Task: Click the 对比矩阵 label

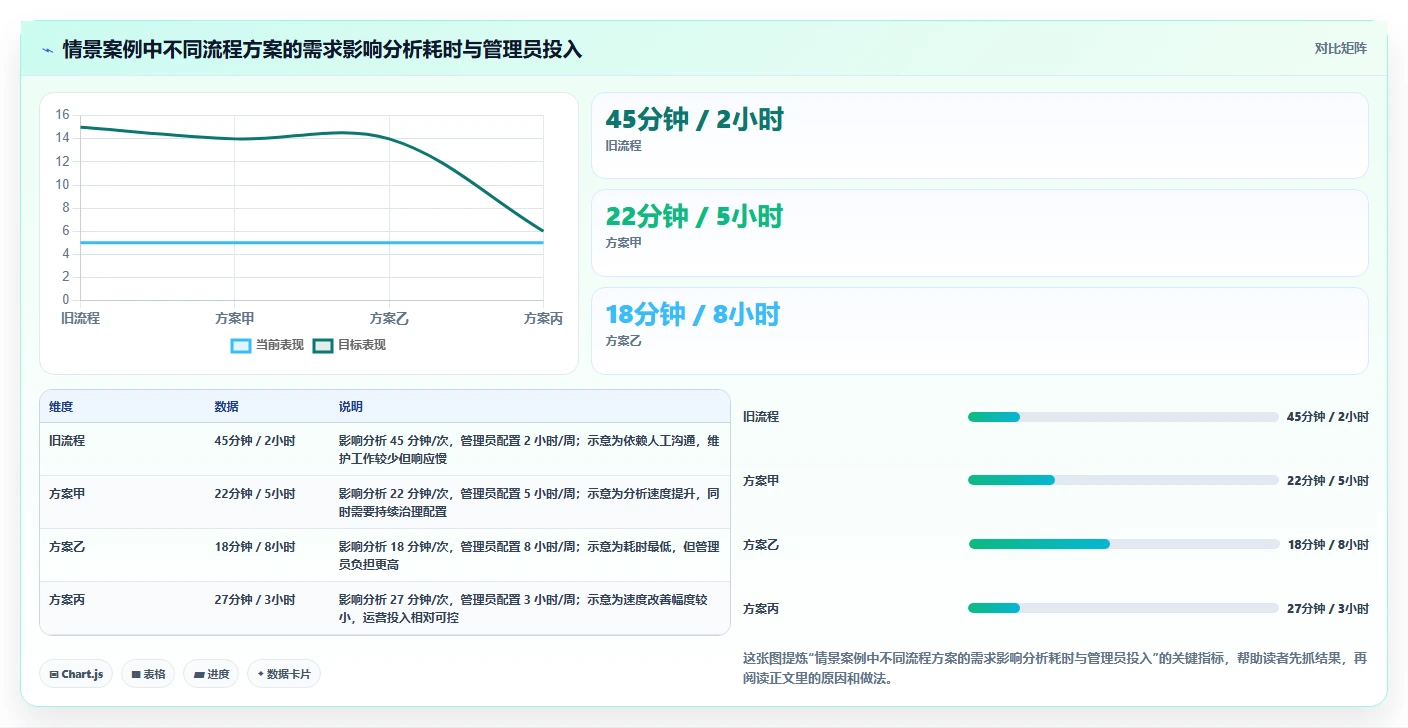Action: click(x=1340, y=48)
